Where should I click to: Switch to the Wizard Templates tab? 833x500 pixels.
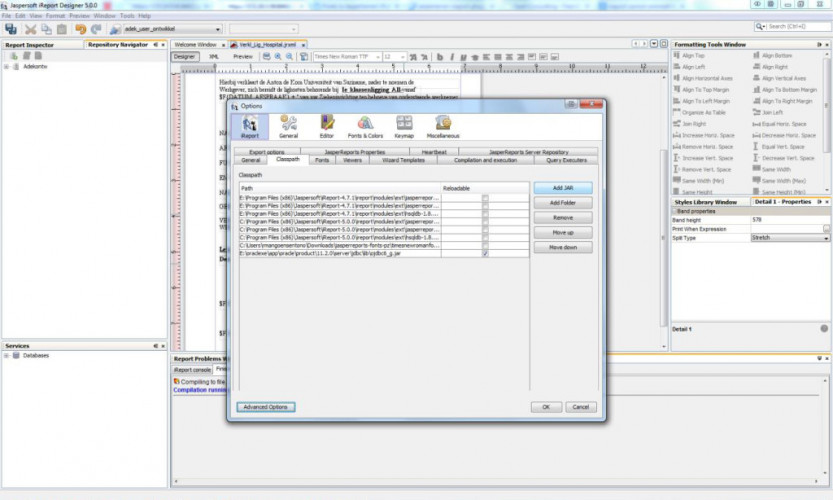[x=403, y=160]
